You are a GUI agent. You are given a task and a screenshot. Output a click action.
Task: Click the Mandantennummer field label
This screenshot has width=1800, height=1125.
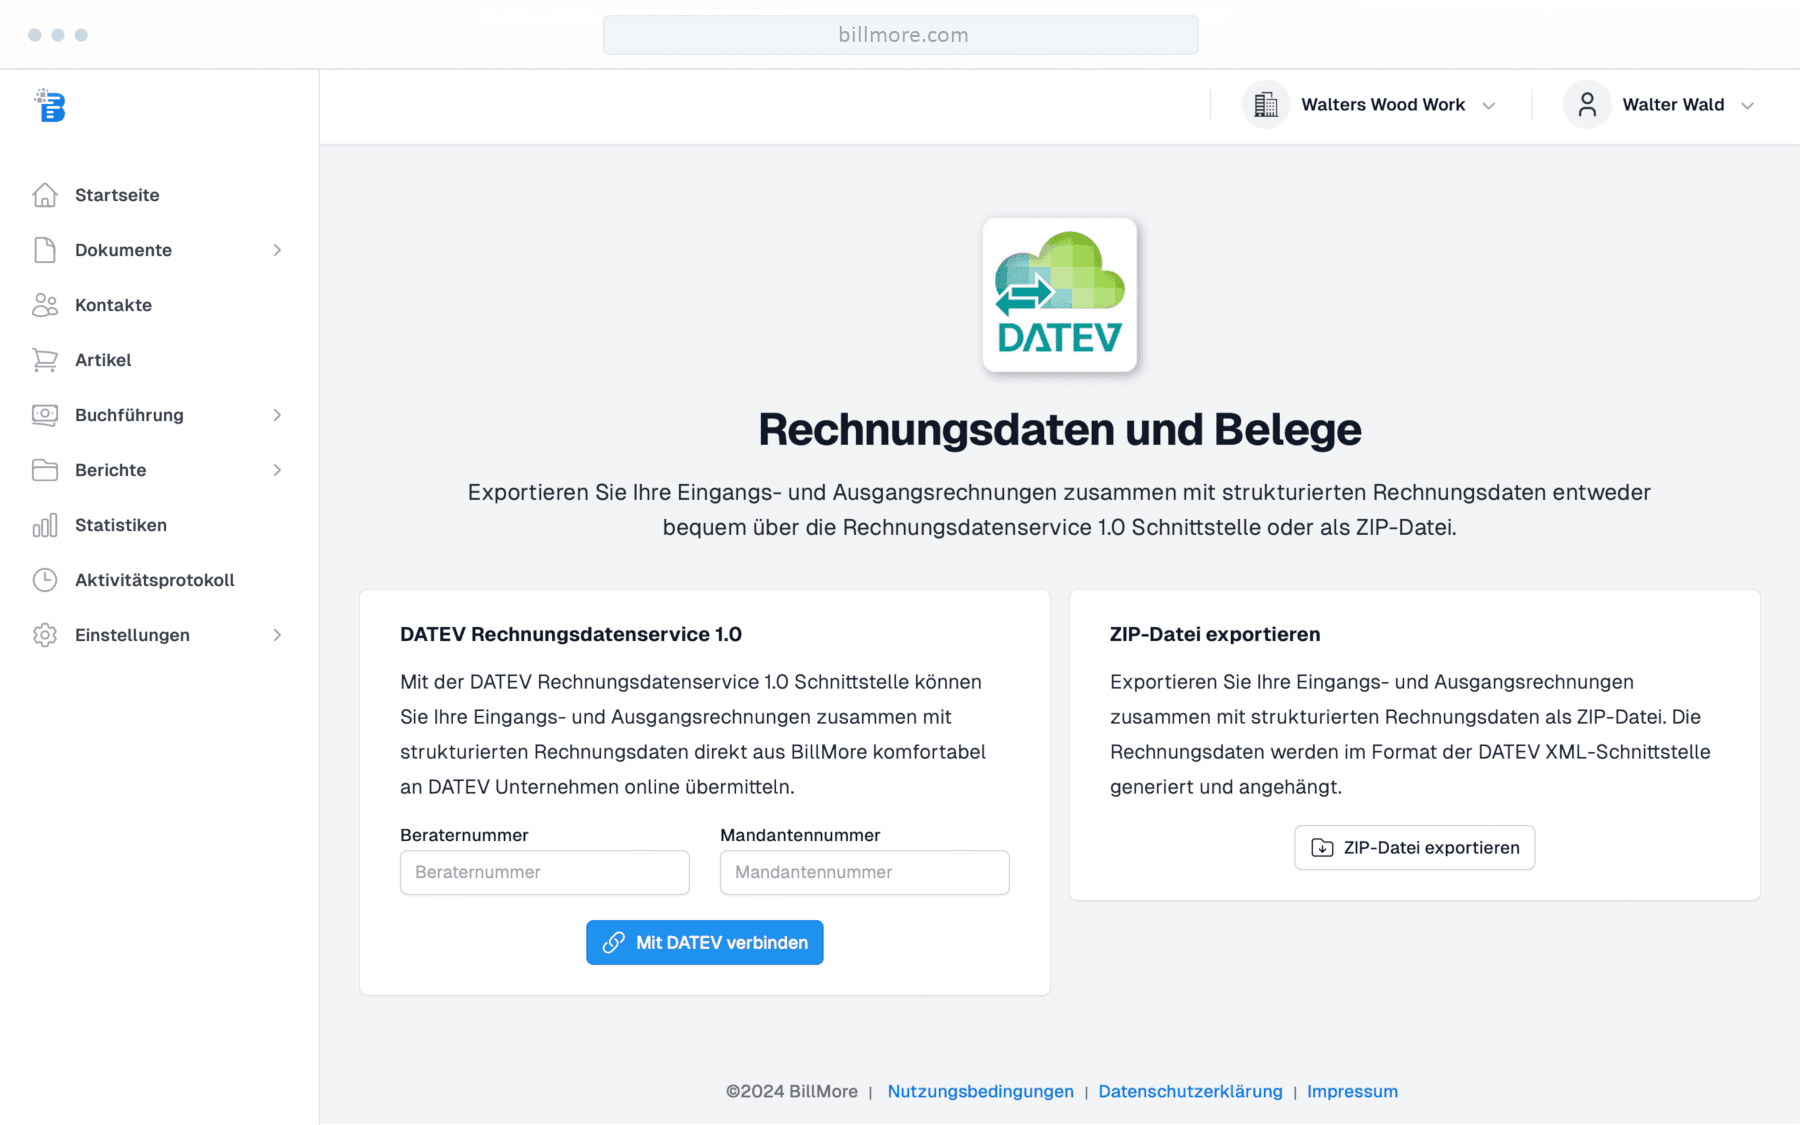pos(800,835)
